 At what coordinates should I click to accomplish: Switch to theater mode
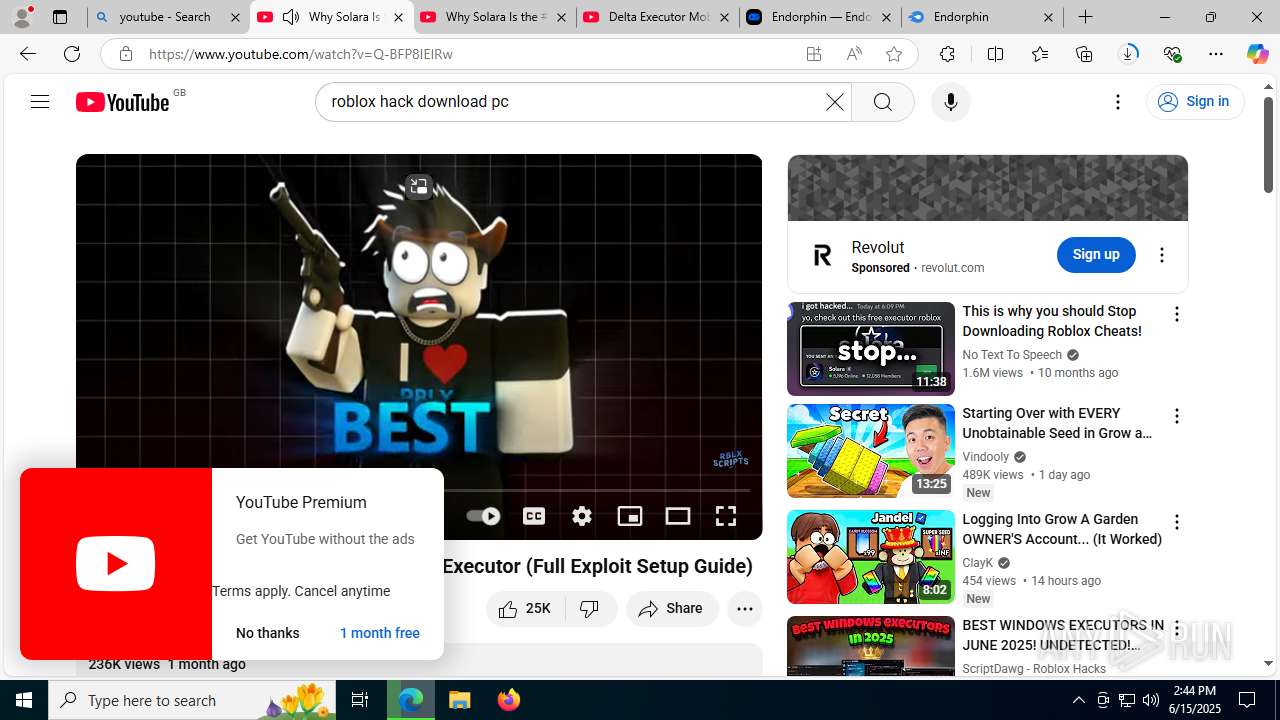[x=678, y=516]
